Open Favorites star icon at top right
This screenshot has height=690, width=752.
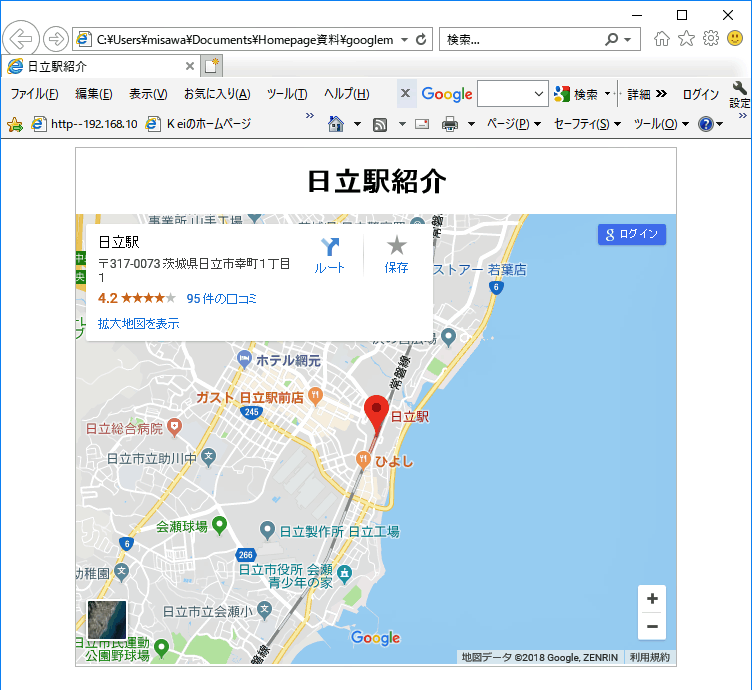point(686,38)
